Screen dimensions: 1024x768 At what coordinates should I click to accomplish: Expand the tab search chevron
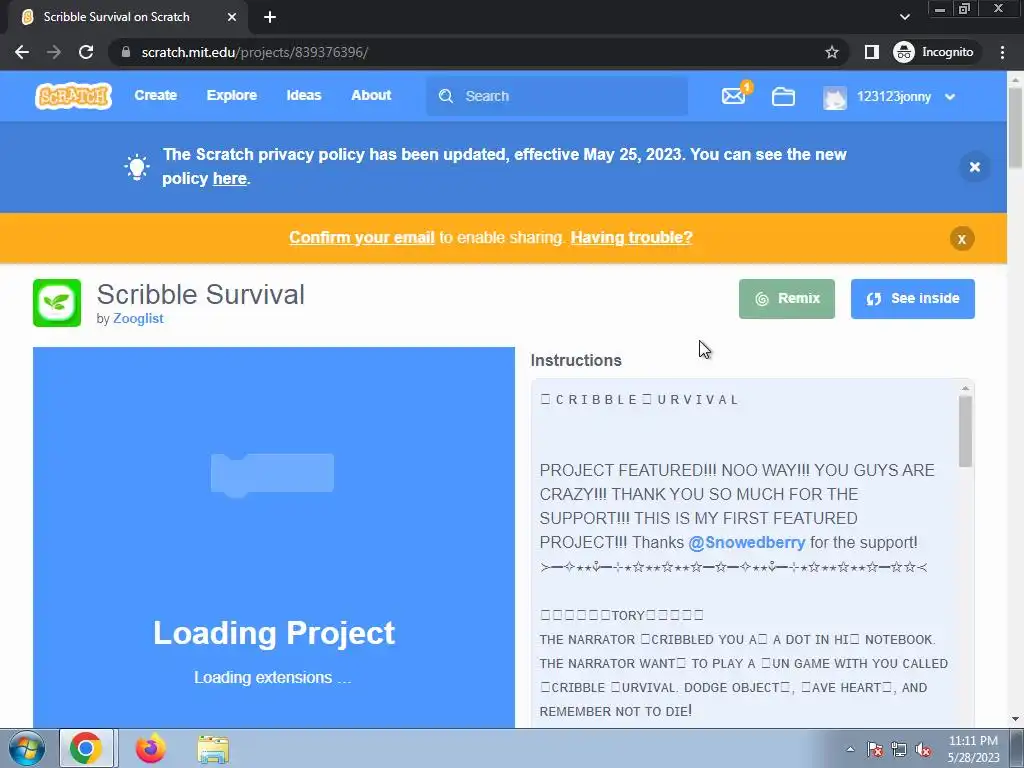(904, 17)
